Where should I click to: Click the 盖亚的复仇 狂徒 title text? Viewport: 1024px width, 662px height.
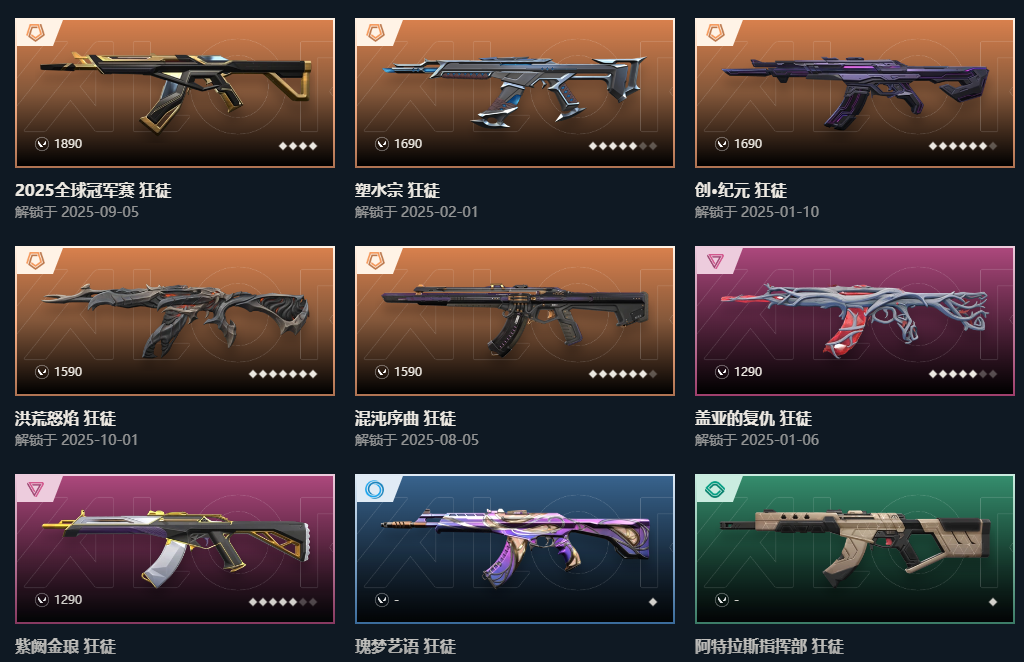coord(753,418)
